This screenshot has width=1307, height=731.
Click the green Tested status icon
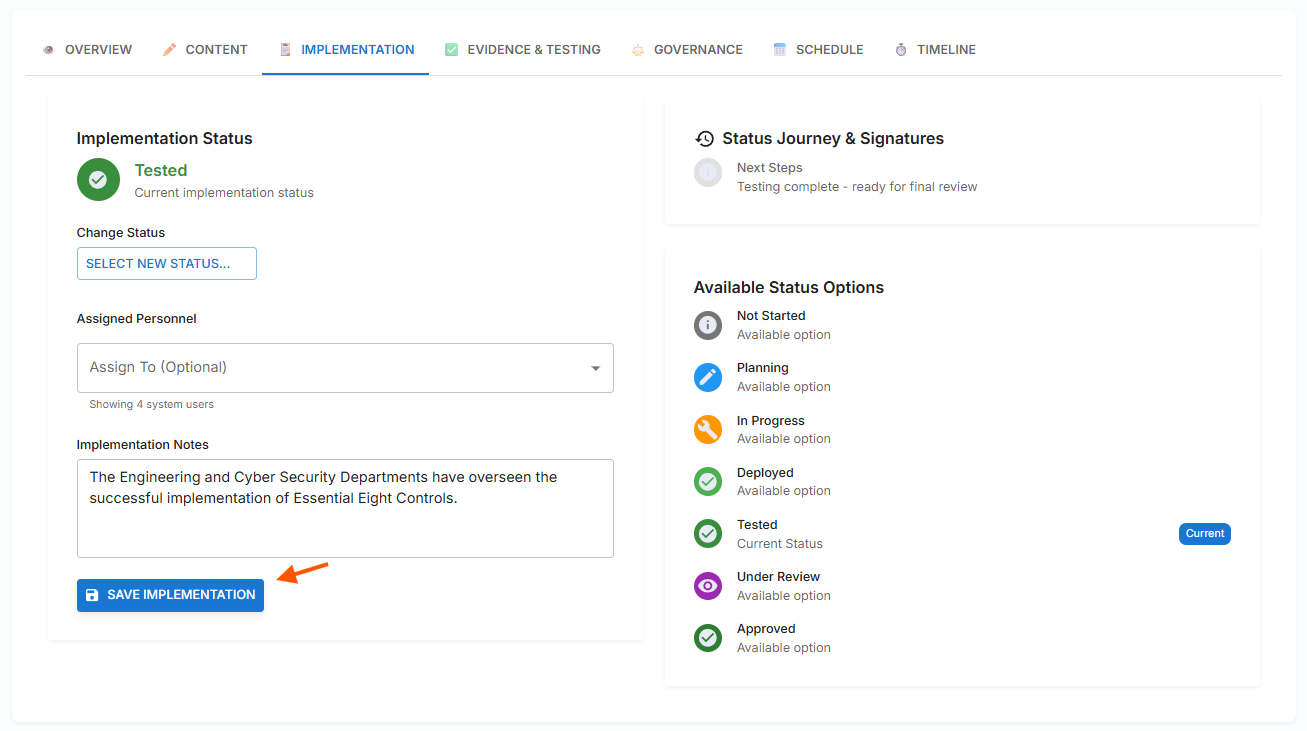point(98,180)
